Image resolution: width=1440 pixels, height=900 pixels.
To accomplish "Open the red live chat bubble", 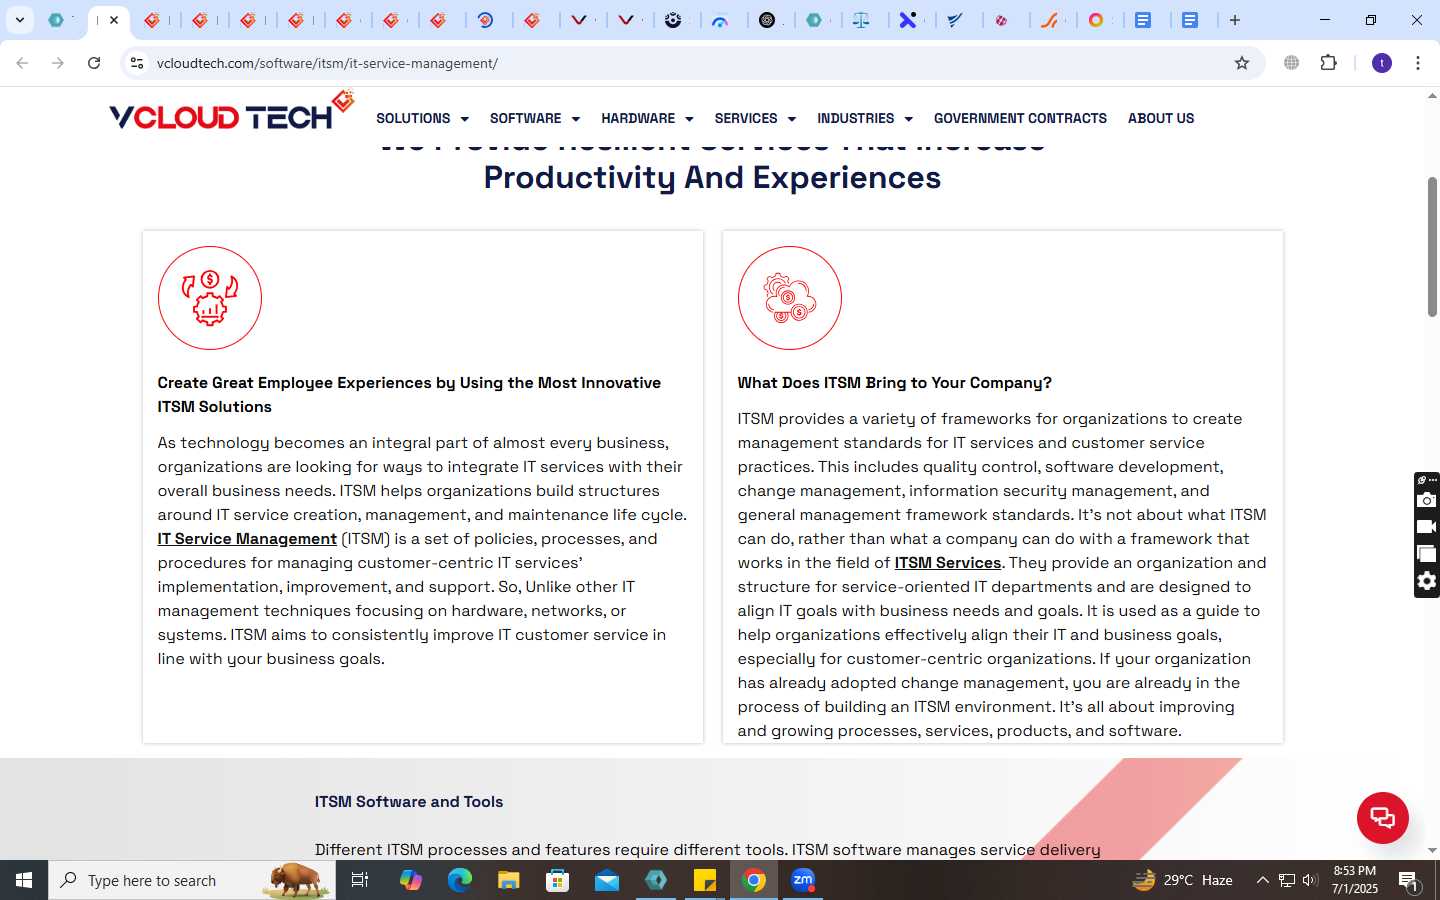I will click(x=1382, y=817).
